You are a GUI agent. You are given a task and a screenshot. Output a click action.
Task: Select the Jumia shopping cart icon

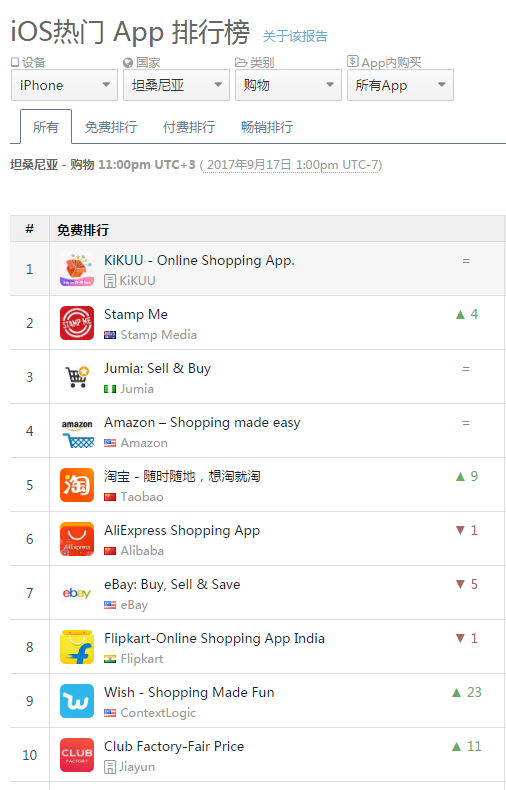pyautogui.click(x=77, y=377)
